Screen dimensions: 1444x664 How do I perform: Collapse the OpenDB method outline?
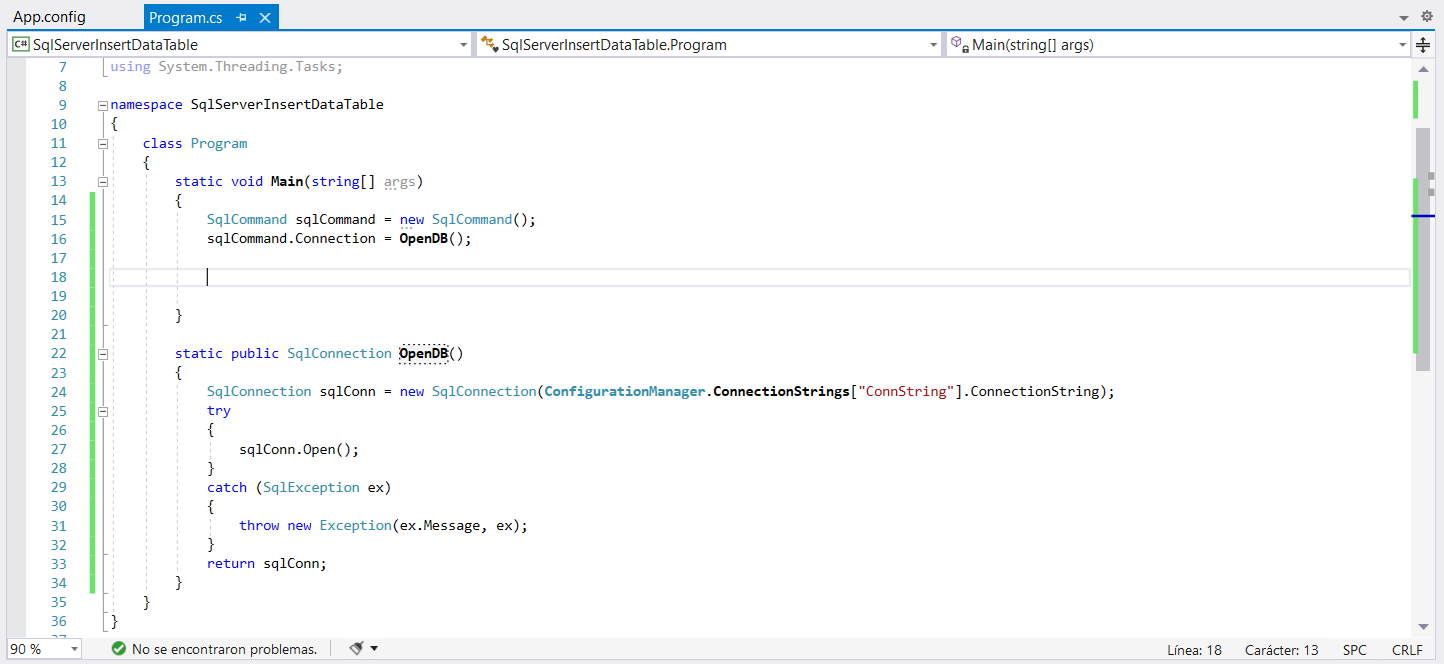102,354
